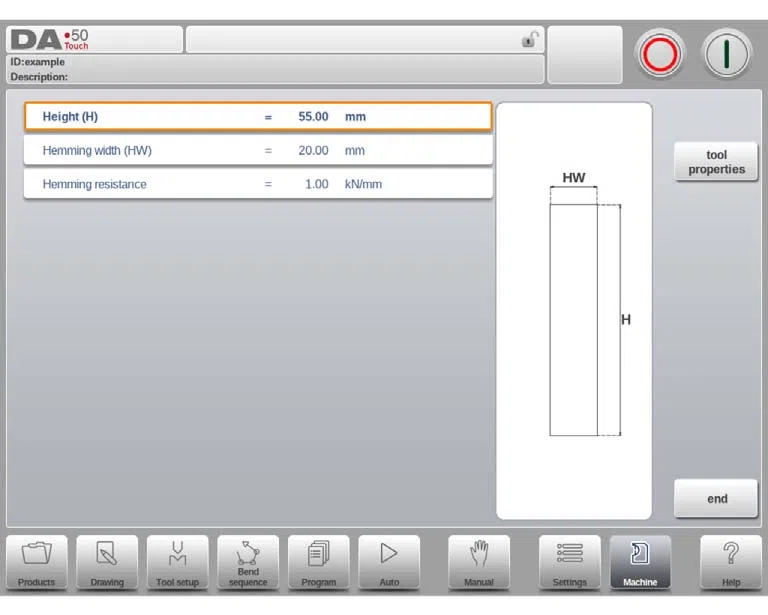This screenshot has width=768, height=615.
Task: Select the Machine tab
Action: 640,562
